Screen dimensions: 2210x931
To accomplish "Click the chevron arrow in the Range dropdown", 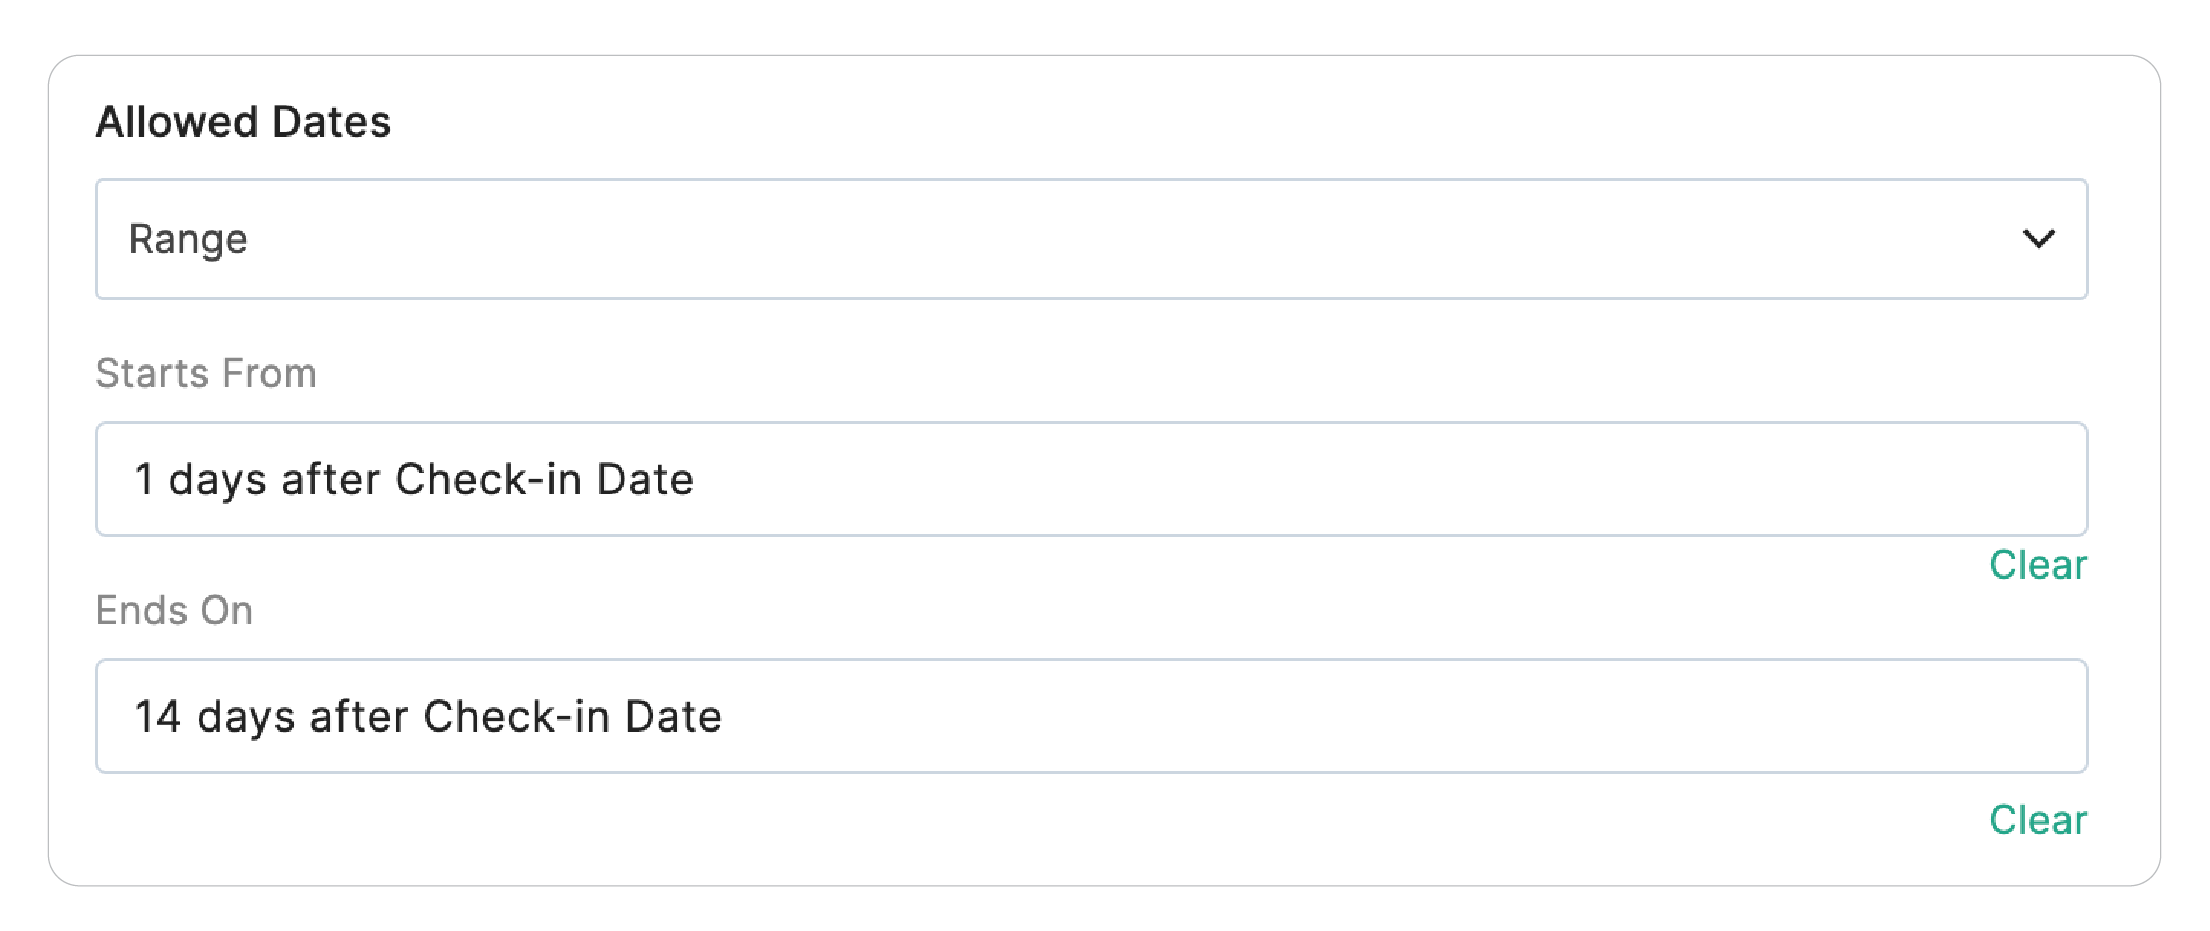I will click(x=2038, y=239).
